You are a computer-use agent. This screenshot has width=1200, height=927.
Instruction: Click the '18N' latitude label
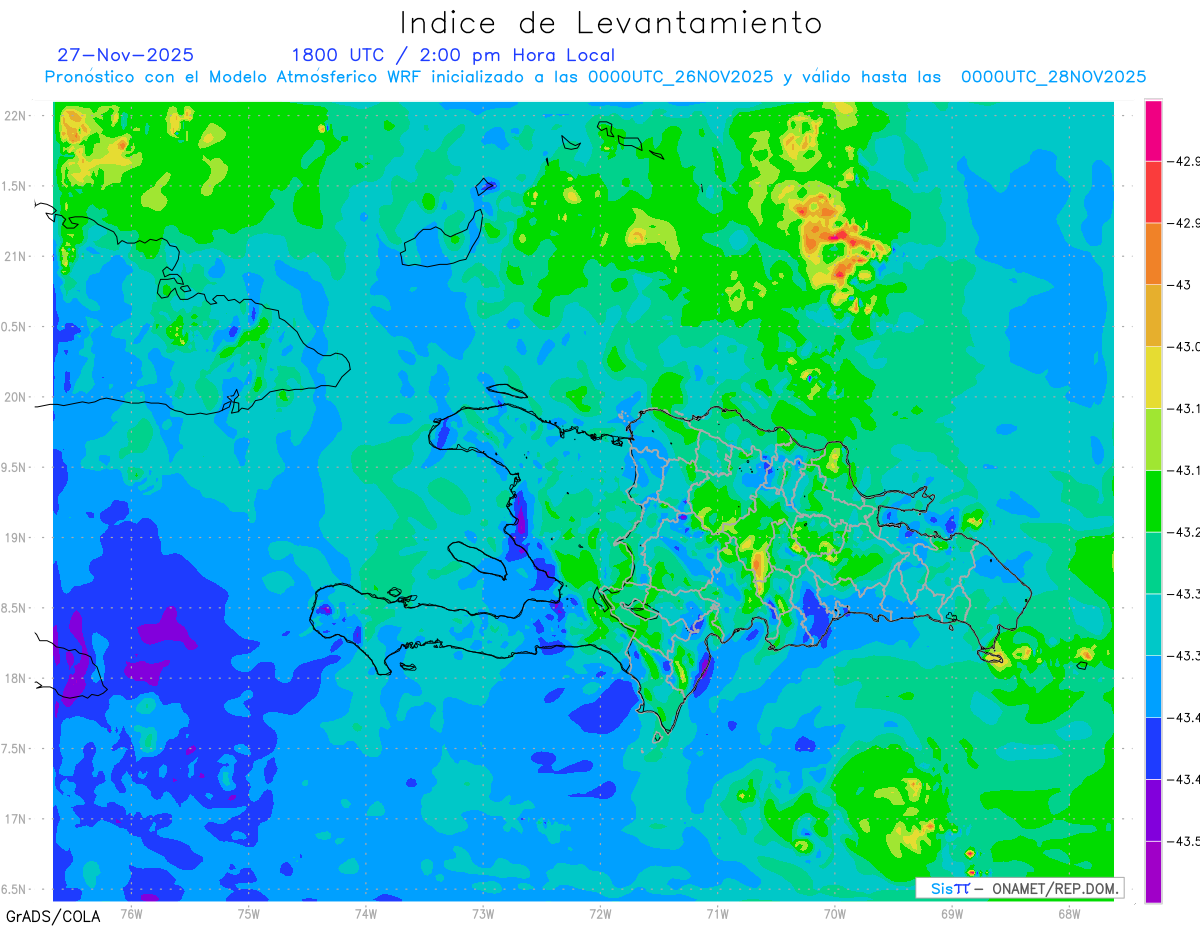click(16, 679)
